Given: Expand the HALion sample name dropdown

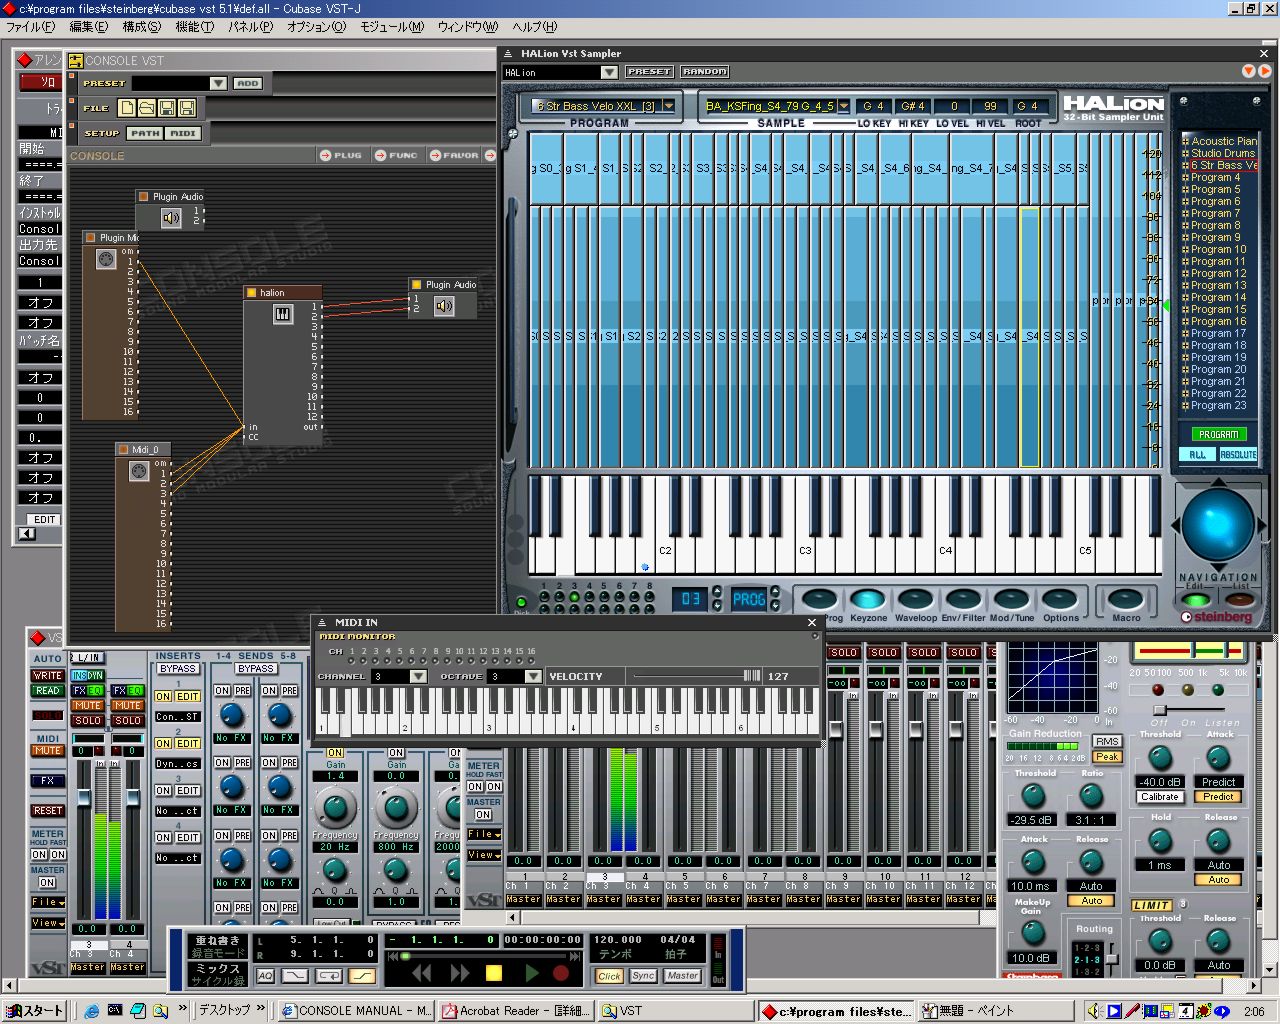Looking at the screenshot, I should coord(844,106).
